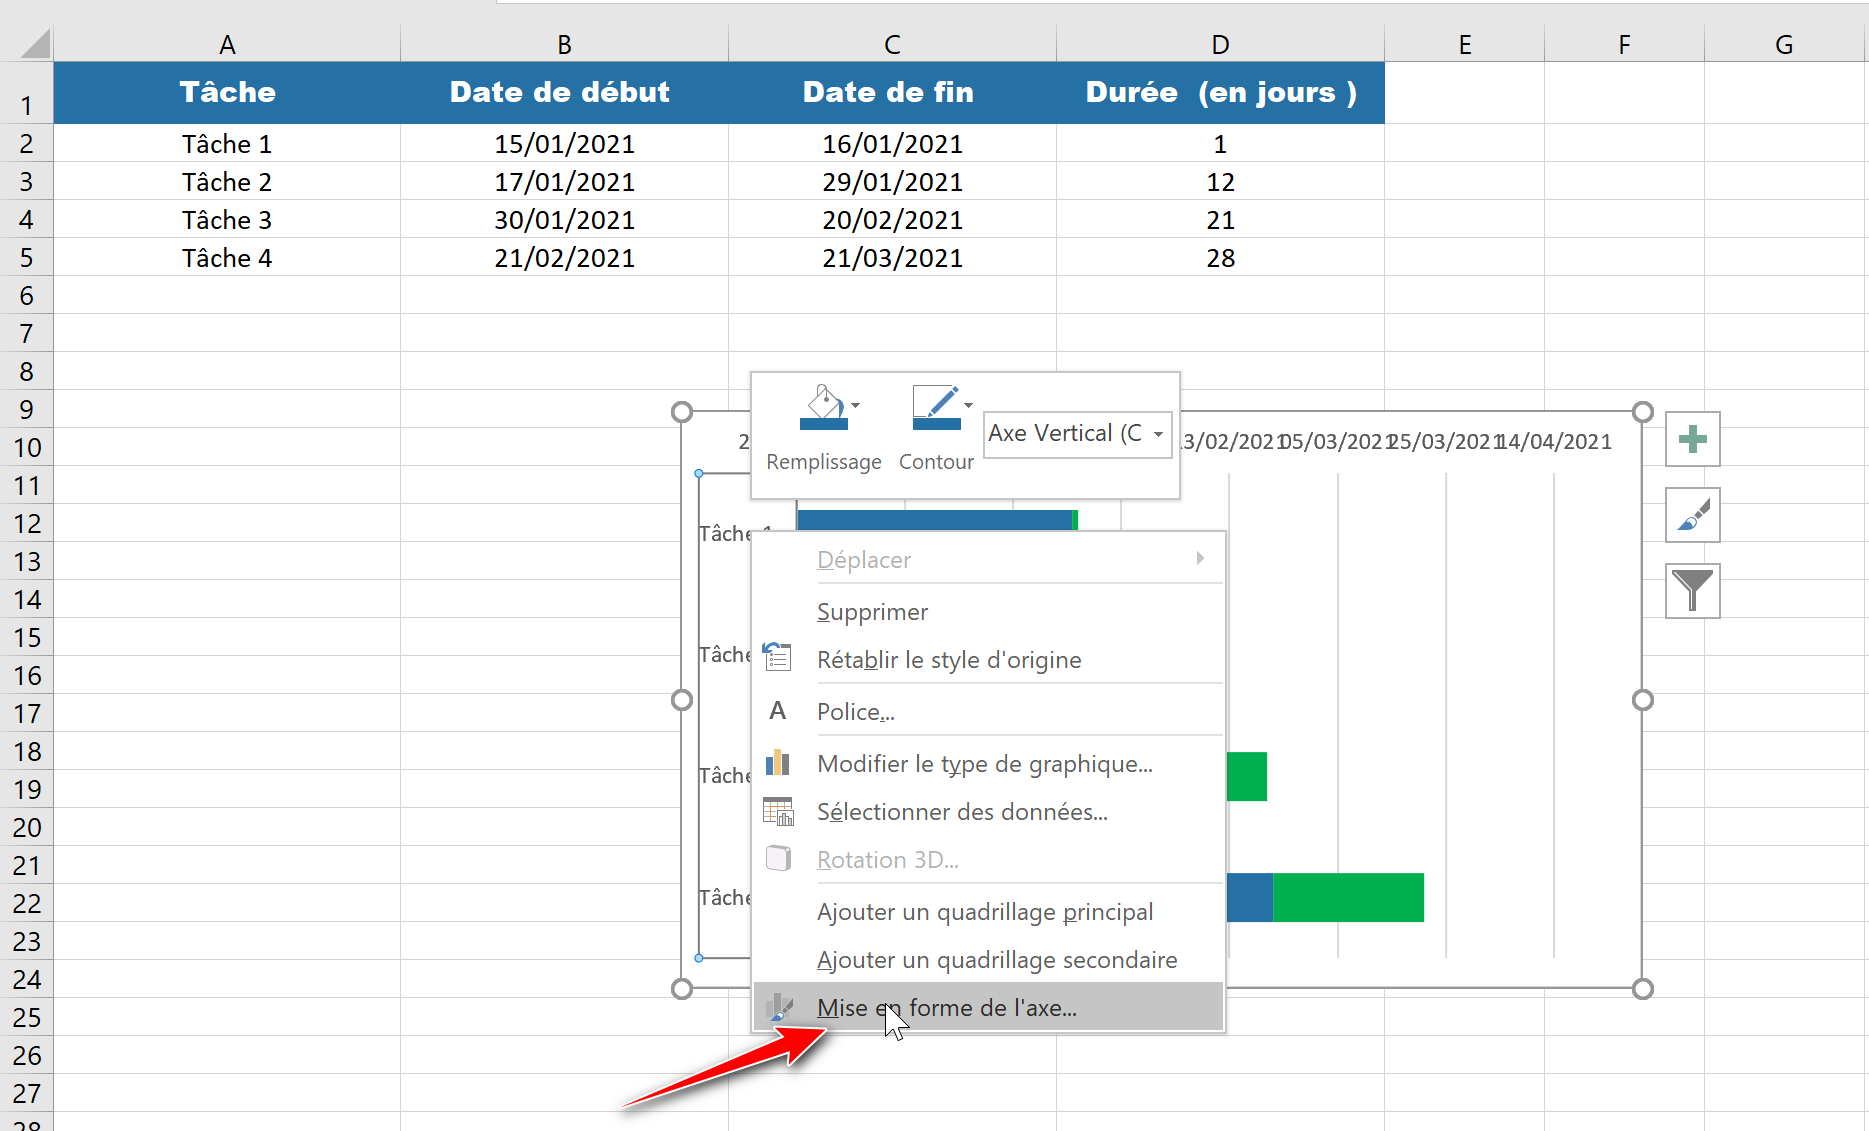The width and height of the screenshot is (1869, 1131).
Task: Click the Rétablir le style d'origine icon
Action: coord(778,659)
